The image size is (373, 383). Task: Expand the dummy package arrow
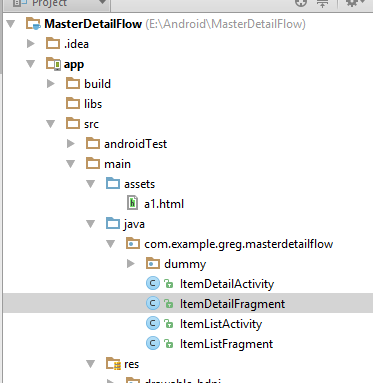(131, 264)
